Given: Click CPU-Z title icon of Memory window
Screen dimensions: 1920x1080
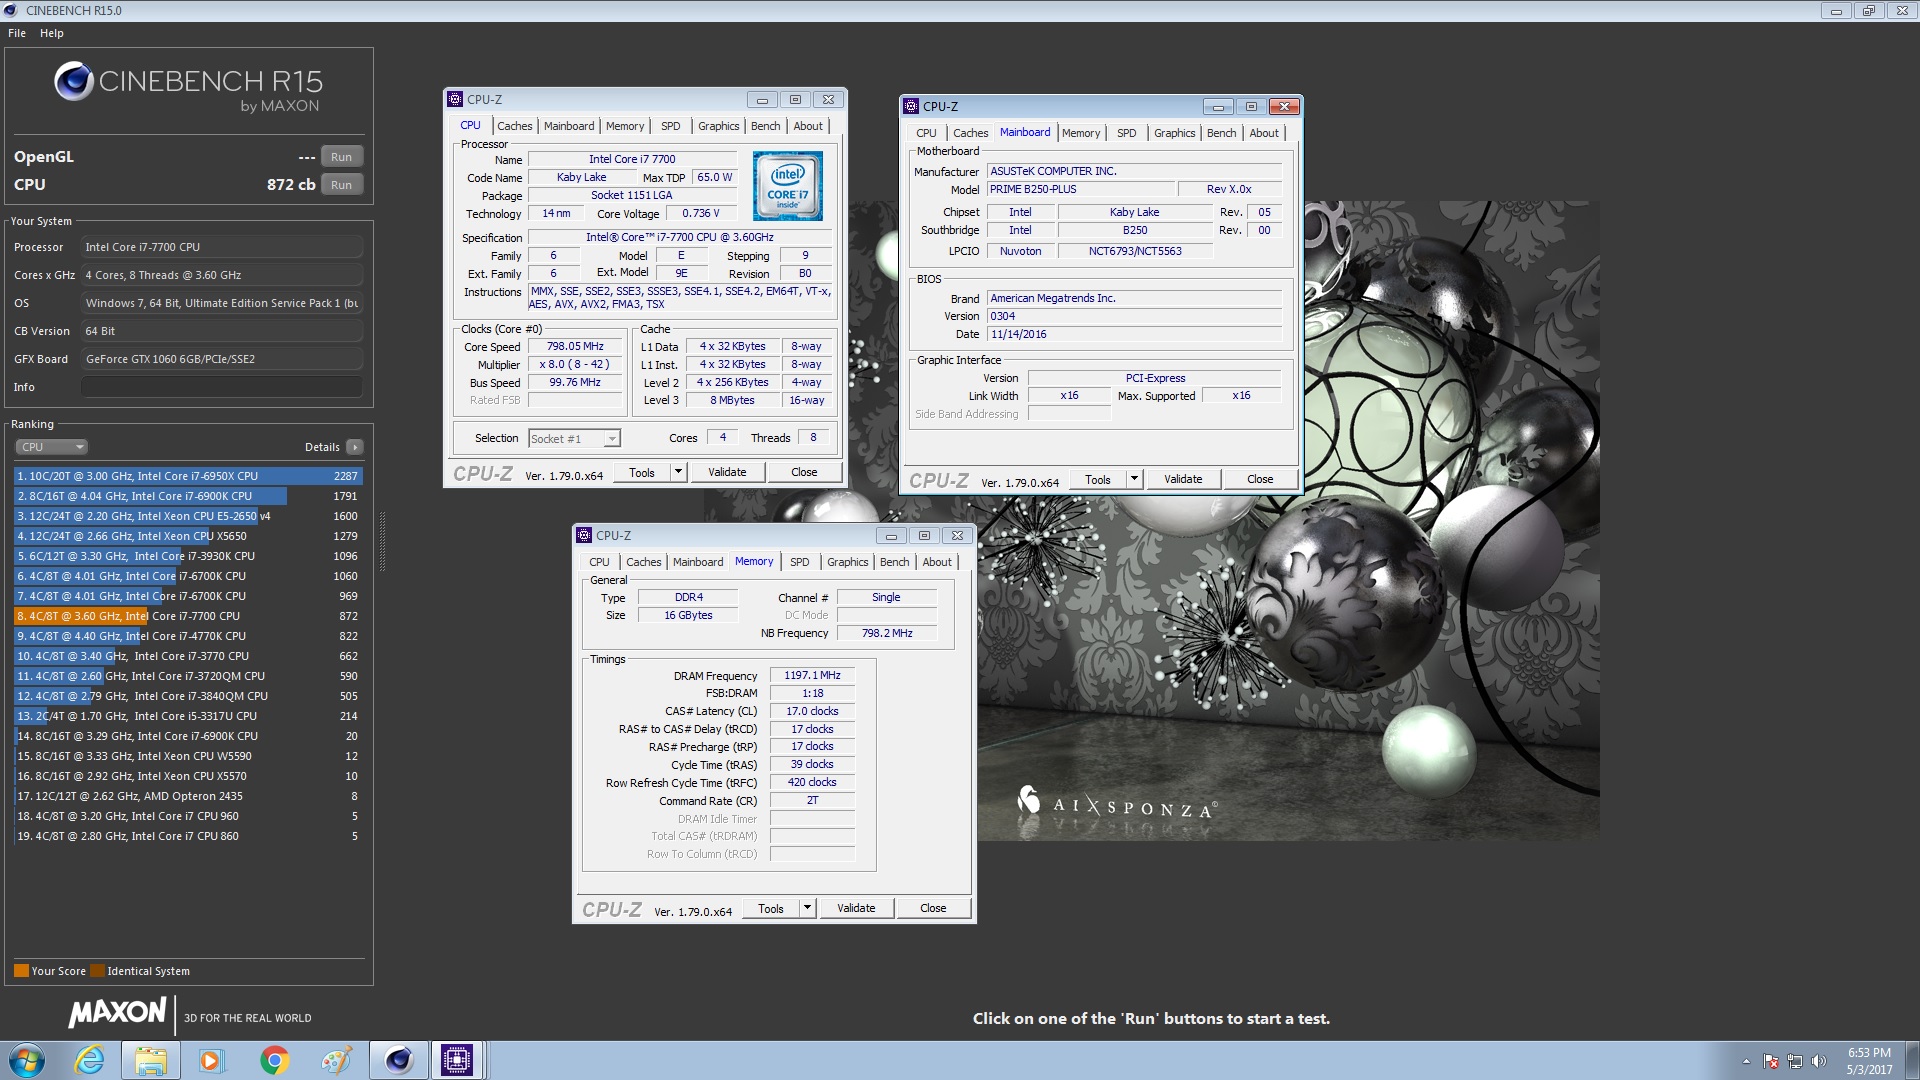Looking at the screenshot, I should [584, 535].
